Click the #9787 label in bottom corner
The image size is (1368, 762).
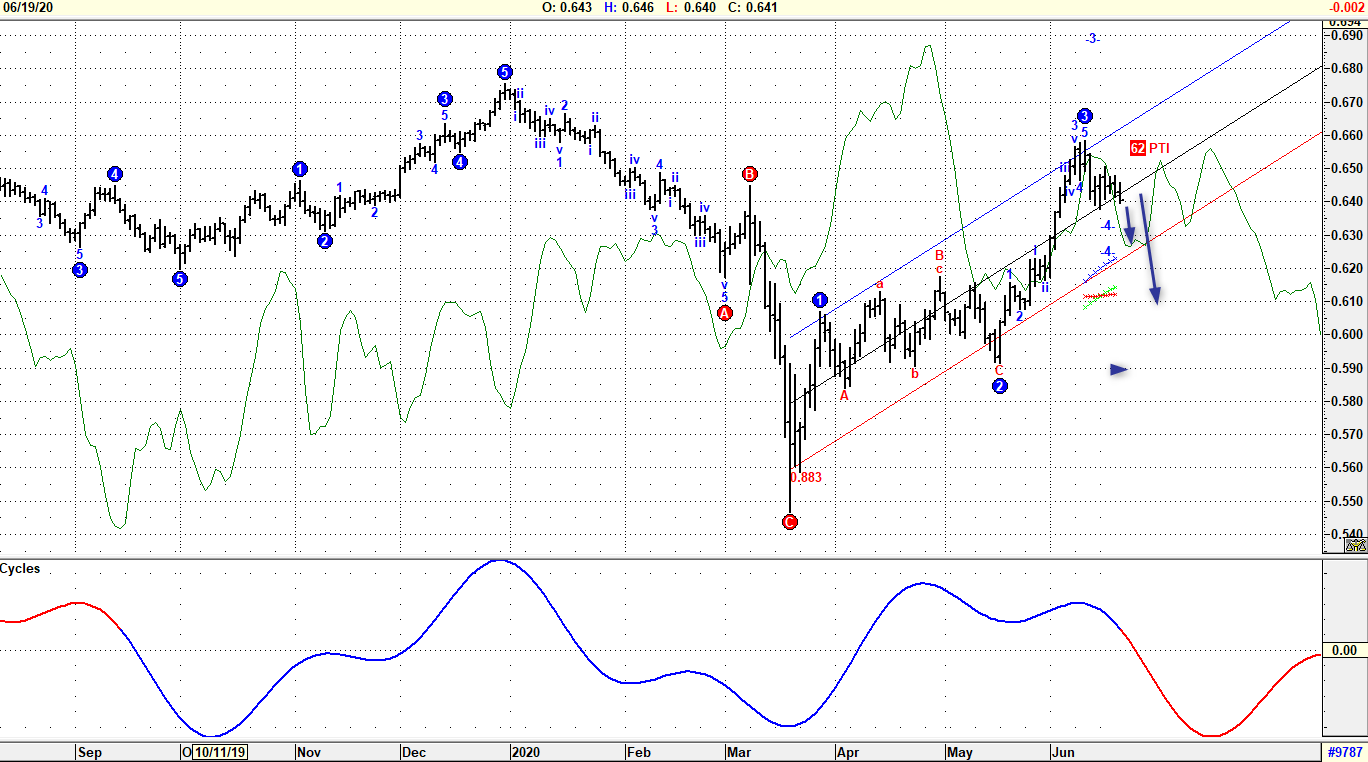coord(1344,752)
